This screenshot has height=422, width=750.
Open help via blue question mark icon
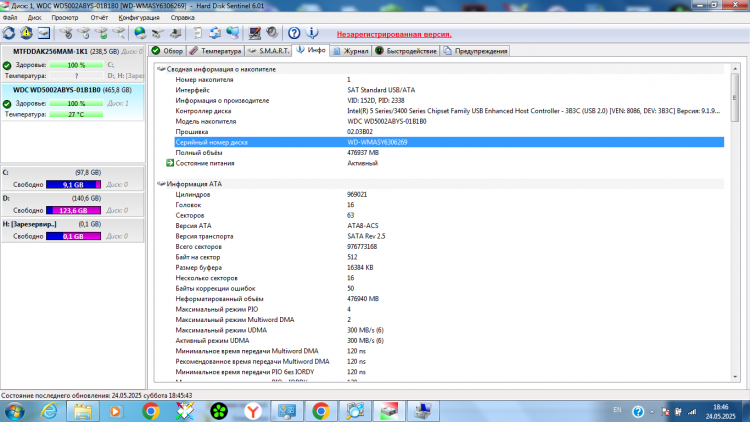294,33
